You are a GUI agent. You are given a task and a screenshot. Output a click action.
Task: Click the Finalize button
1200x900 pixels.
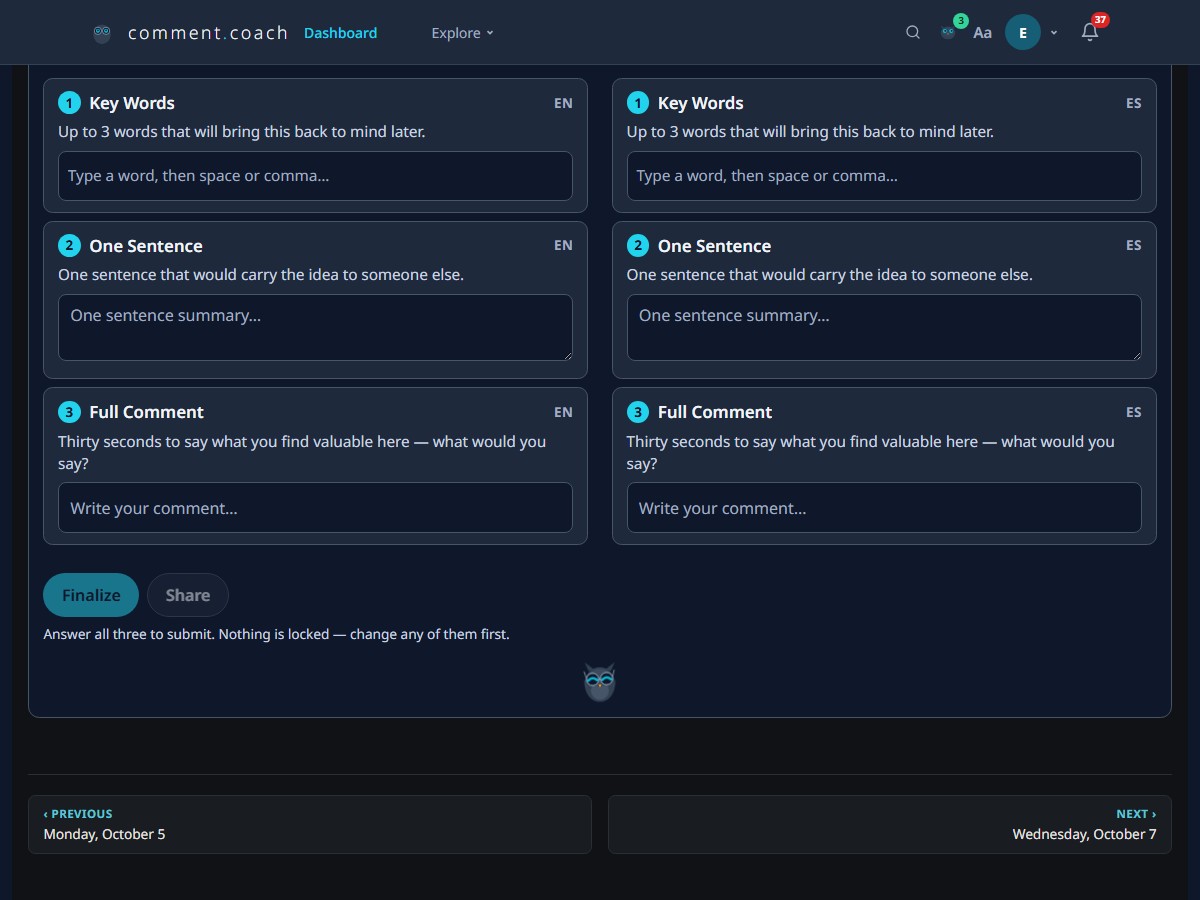click(x=91, y=595)
